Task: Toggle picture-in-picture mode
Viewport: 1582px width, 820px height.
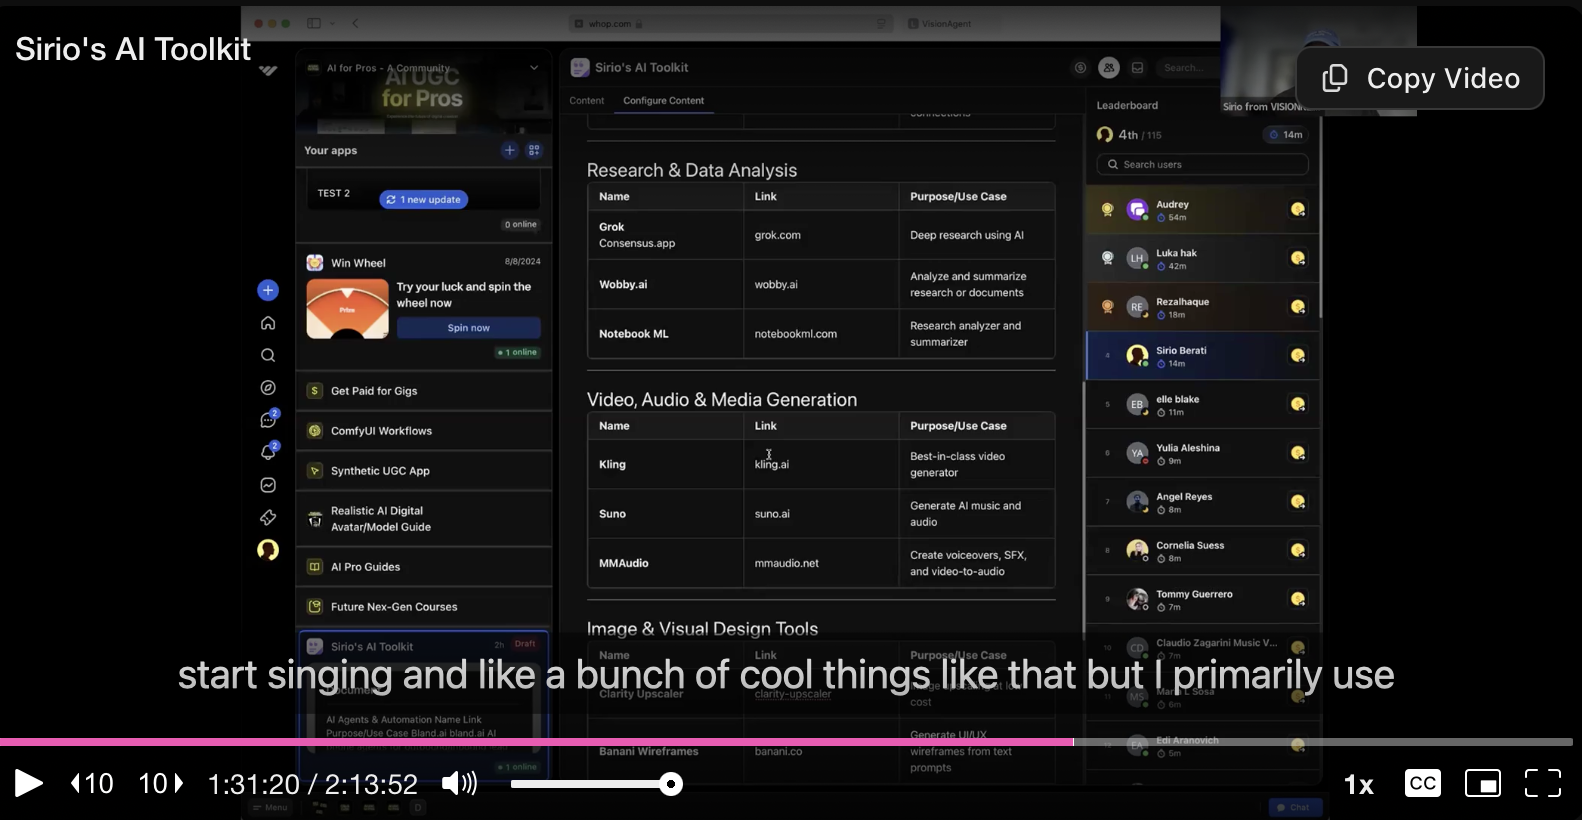Action: point(1482,783)
